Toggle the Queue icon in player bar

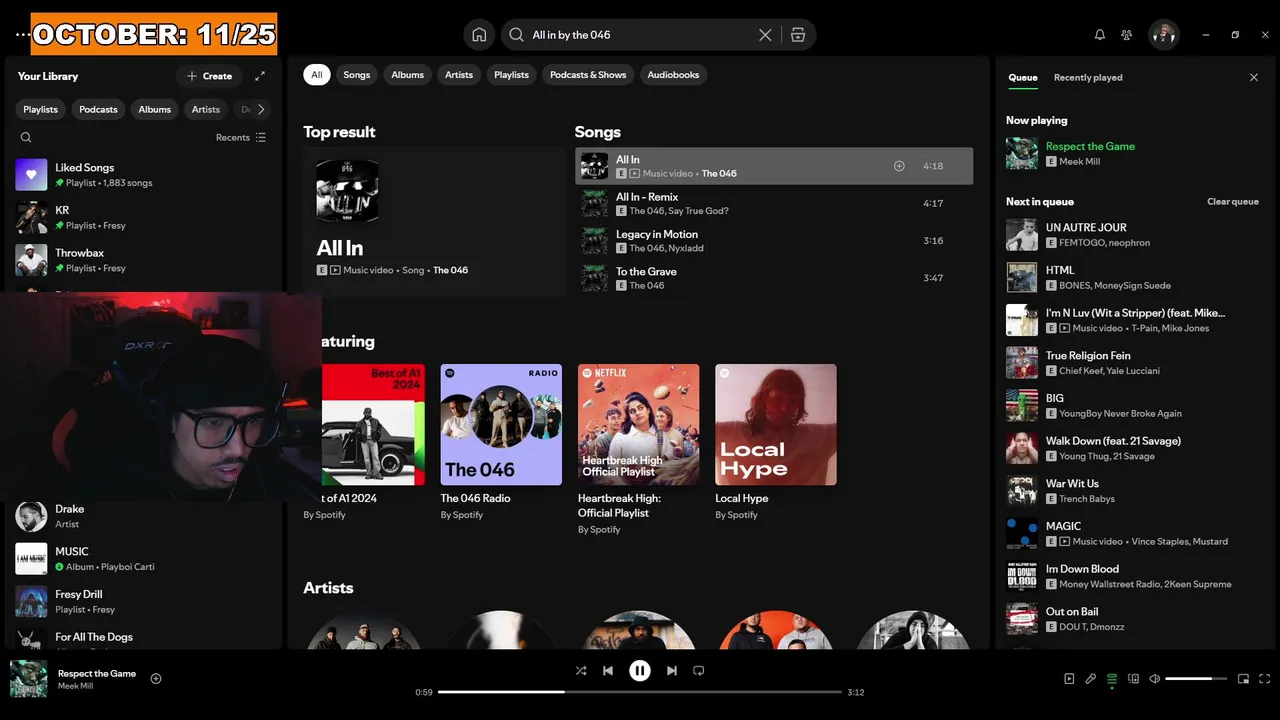(1112, 679)
